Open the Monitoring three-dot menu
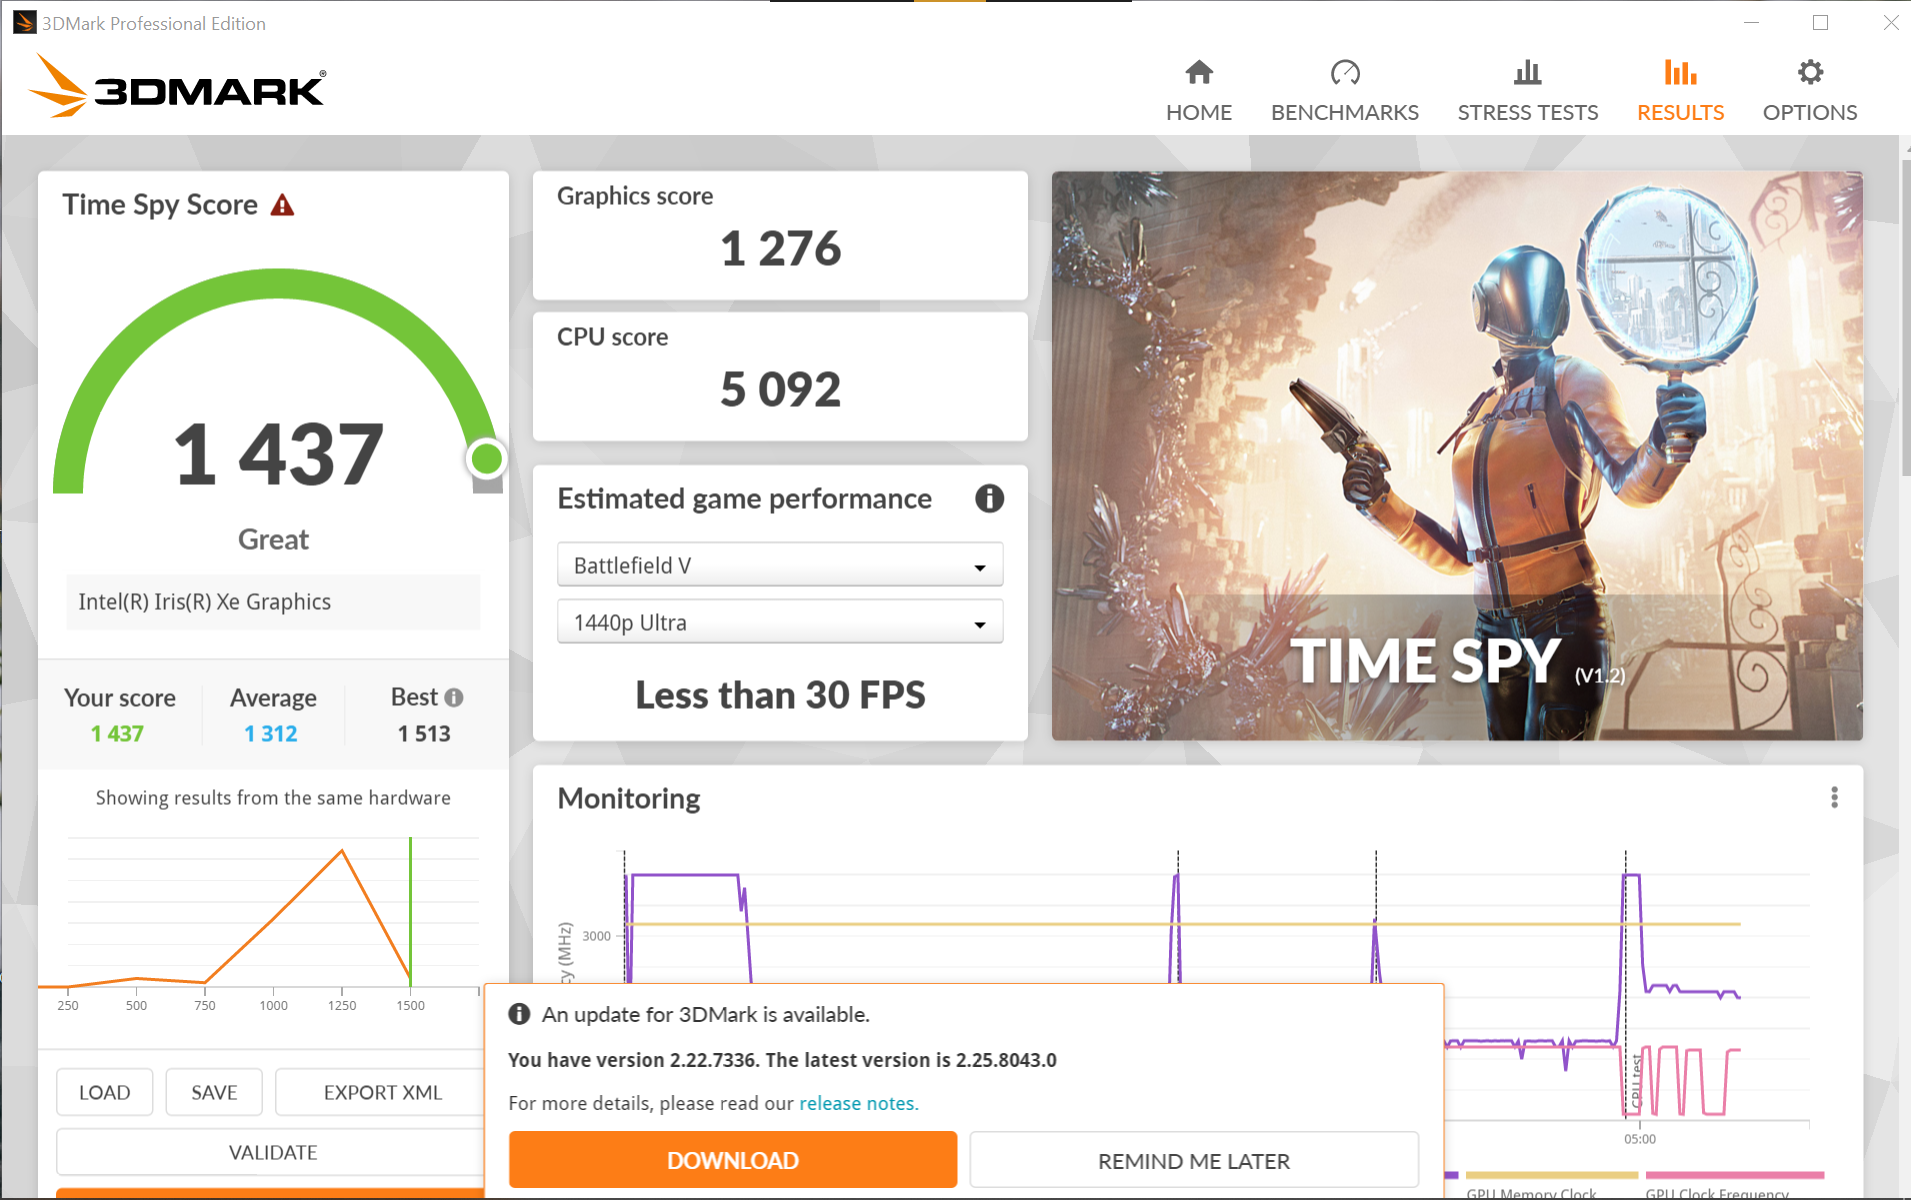Screen dimensions: 1911x1200 1834,797
